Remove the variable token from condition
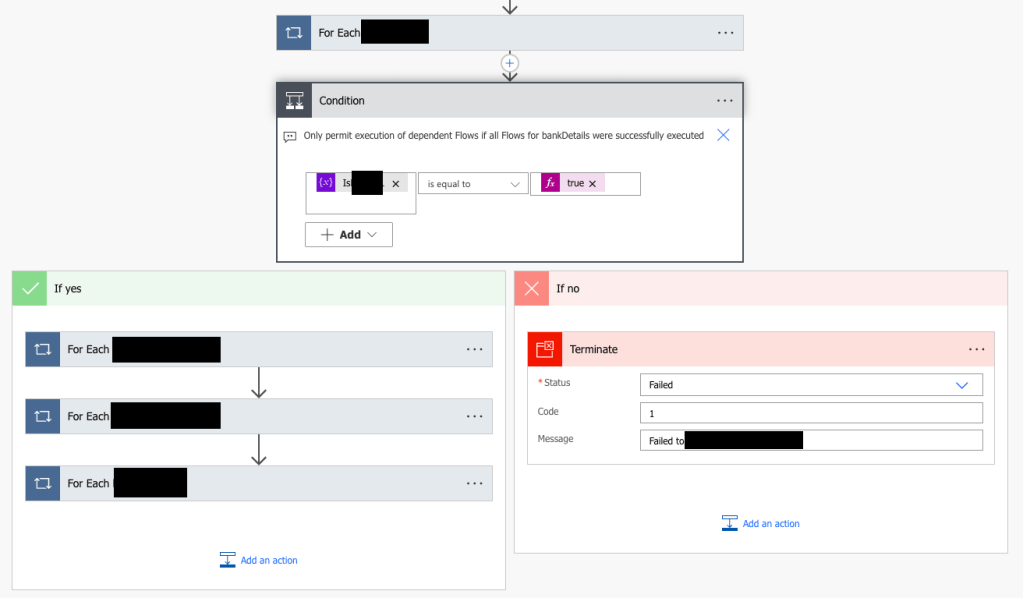1023x598 pixels. (396, 184)
